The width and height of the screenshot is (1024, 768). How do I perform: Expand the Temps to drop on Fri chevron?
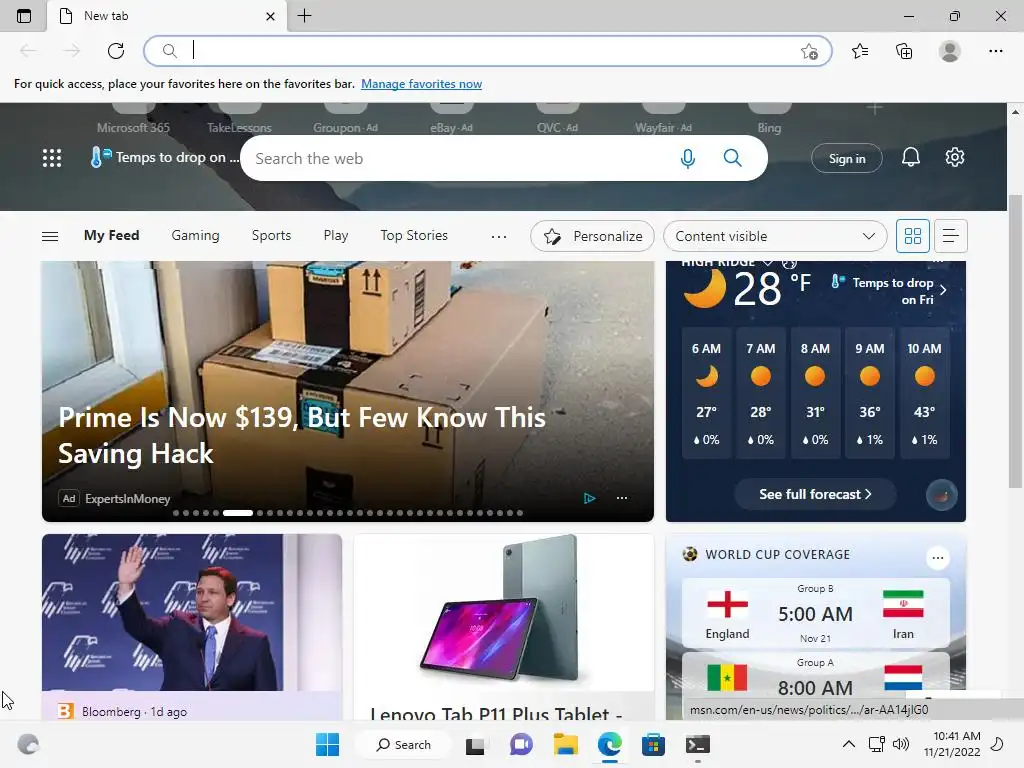tap(943, 291)
